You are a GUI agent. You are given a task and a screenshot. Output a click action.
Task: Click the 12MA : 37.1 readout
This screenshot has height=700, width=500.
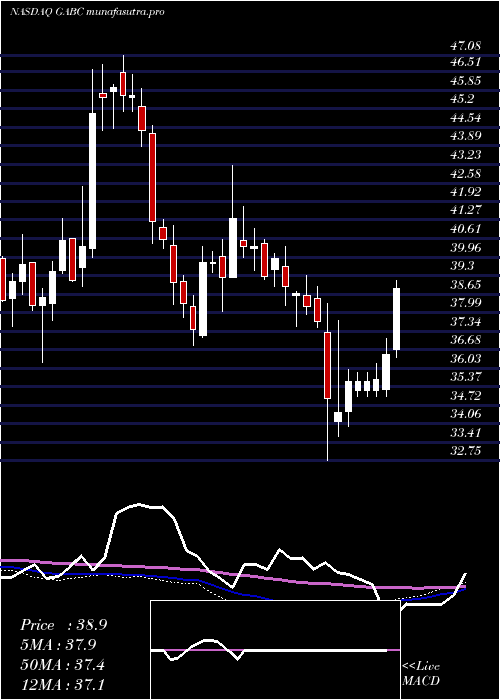(63, 684)
